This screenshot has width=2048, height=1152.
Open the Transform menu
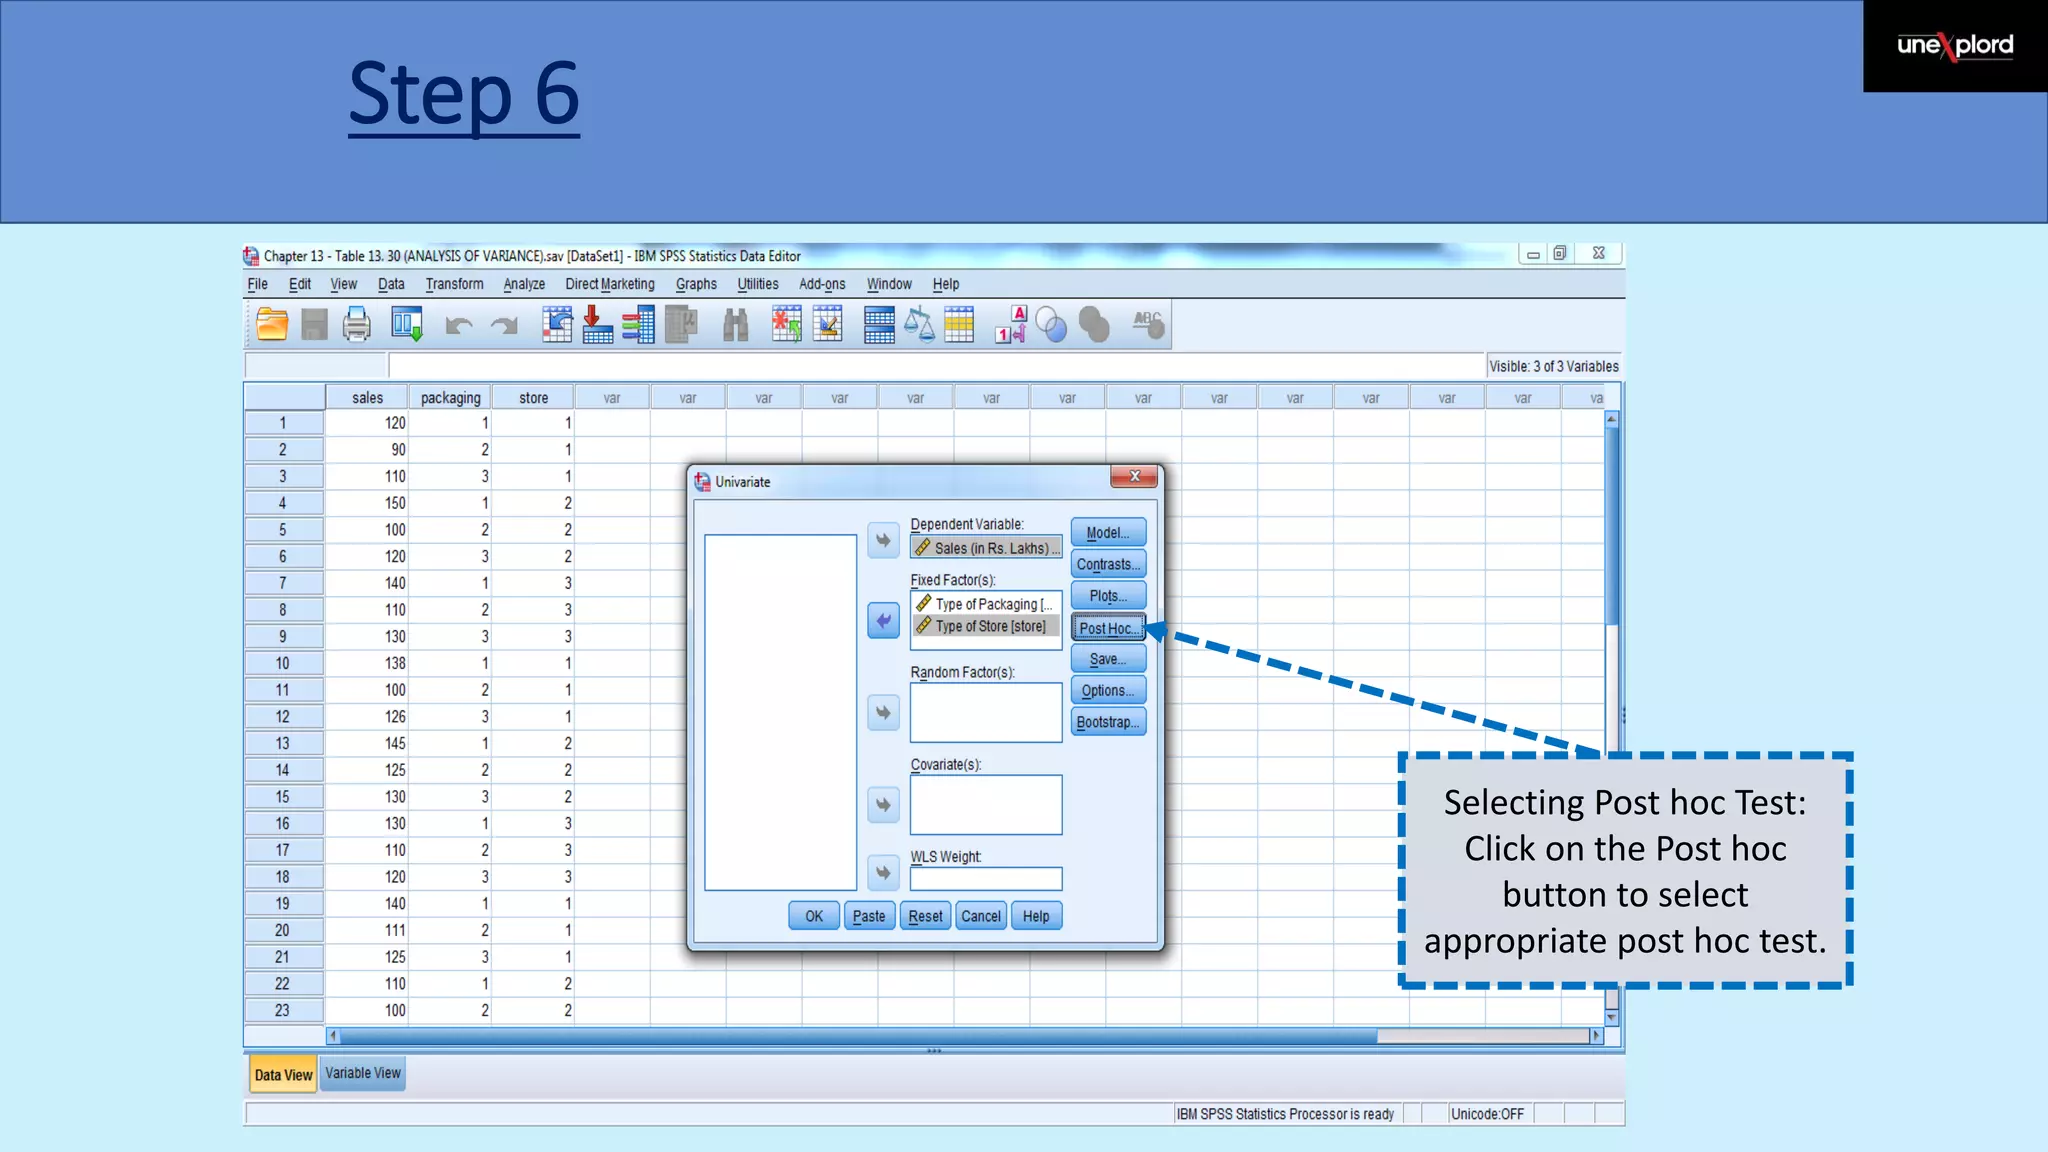pyautogui.click(x=454, y=285)
